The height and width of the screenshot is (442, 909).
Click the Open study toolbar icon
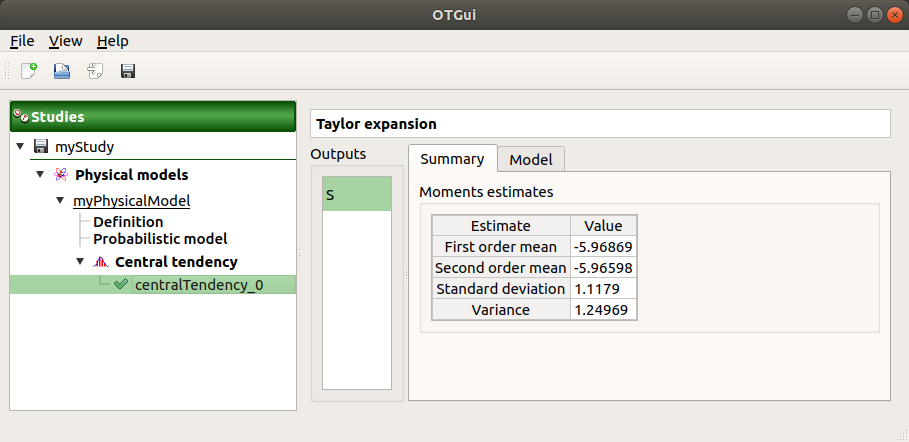[x=62, y=71]
